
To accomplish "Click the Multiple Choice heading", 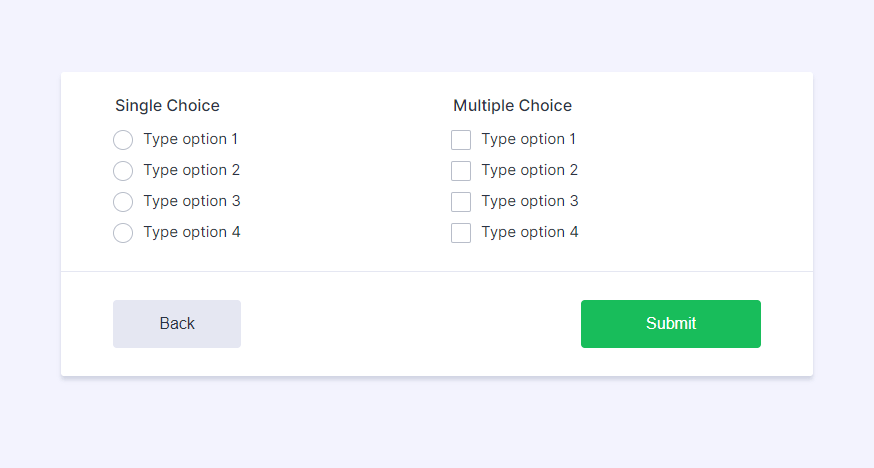I will 512,106.
